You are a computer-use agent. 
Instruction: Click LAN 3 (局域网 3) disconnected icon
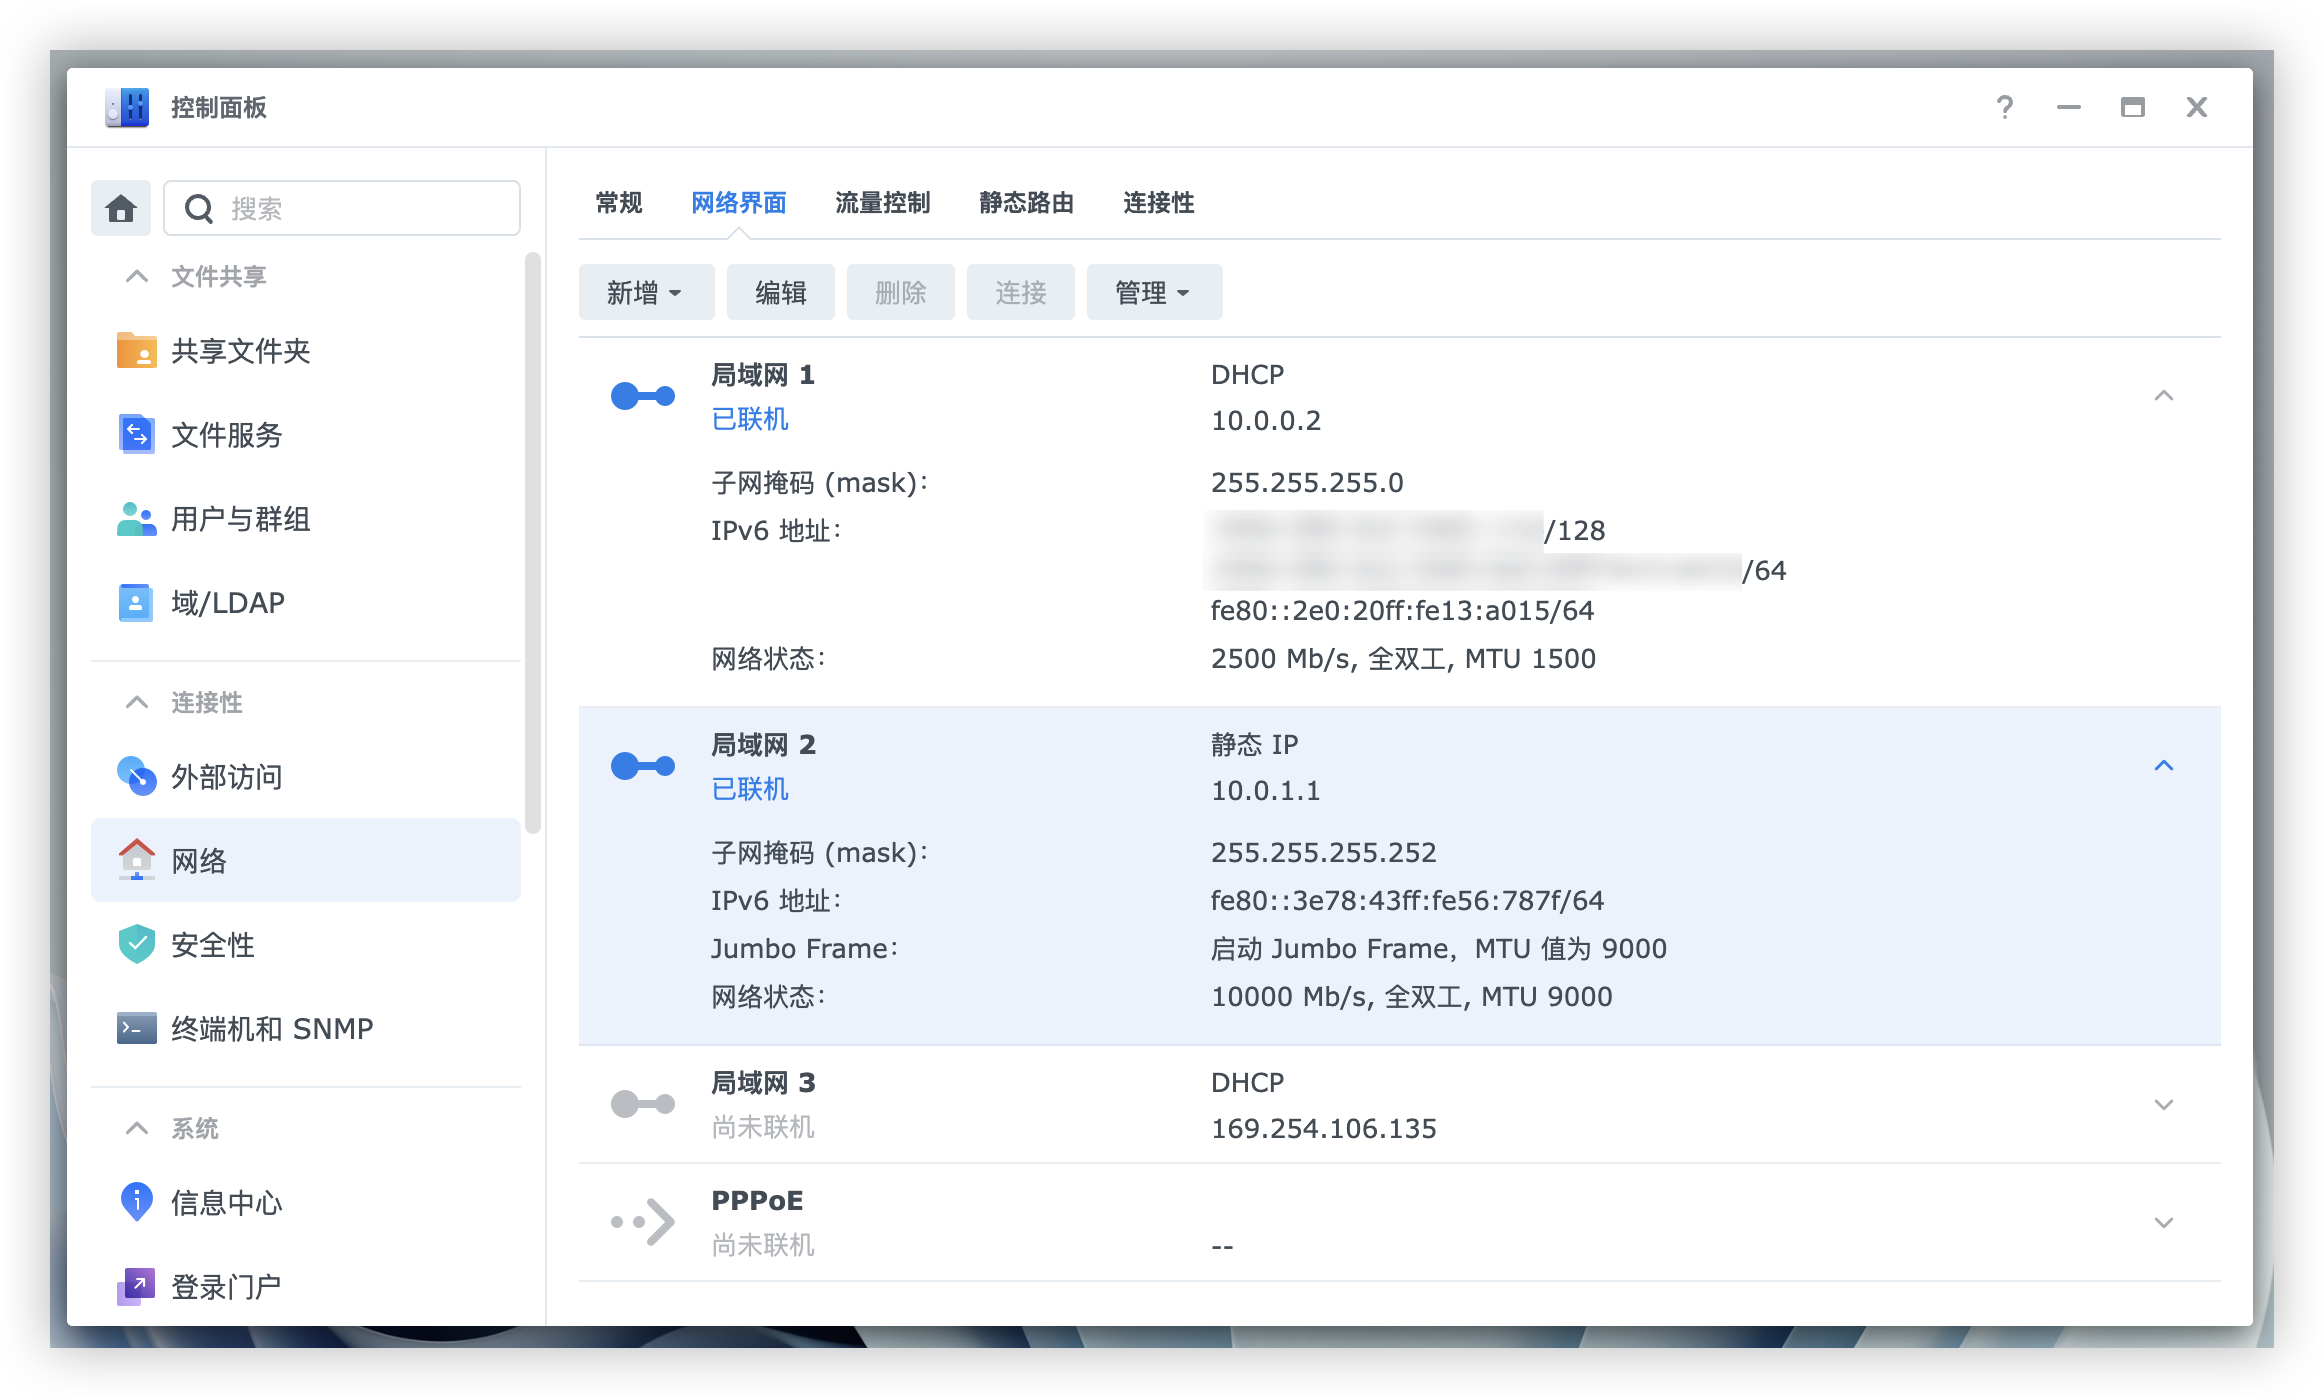(x=643, y=1105)
